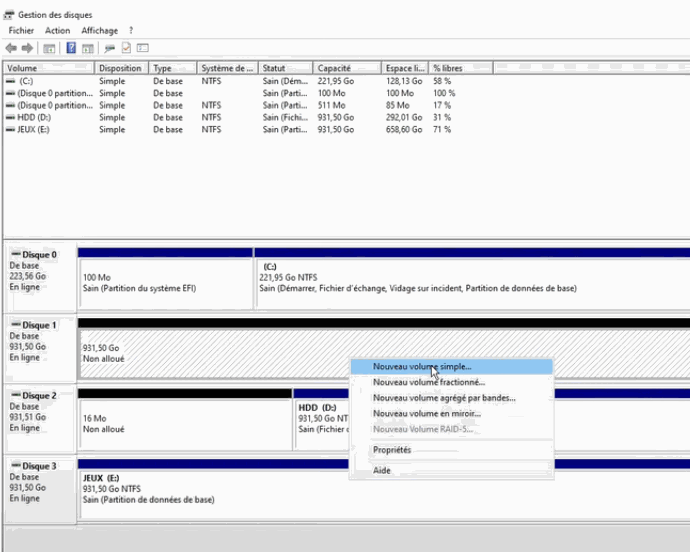Click Aide in the context menu
The width and height of the screenshot is (690, 552).
[x=382, y=470]
